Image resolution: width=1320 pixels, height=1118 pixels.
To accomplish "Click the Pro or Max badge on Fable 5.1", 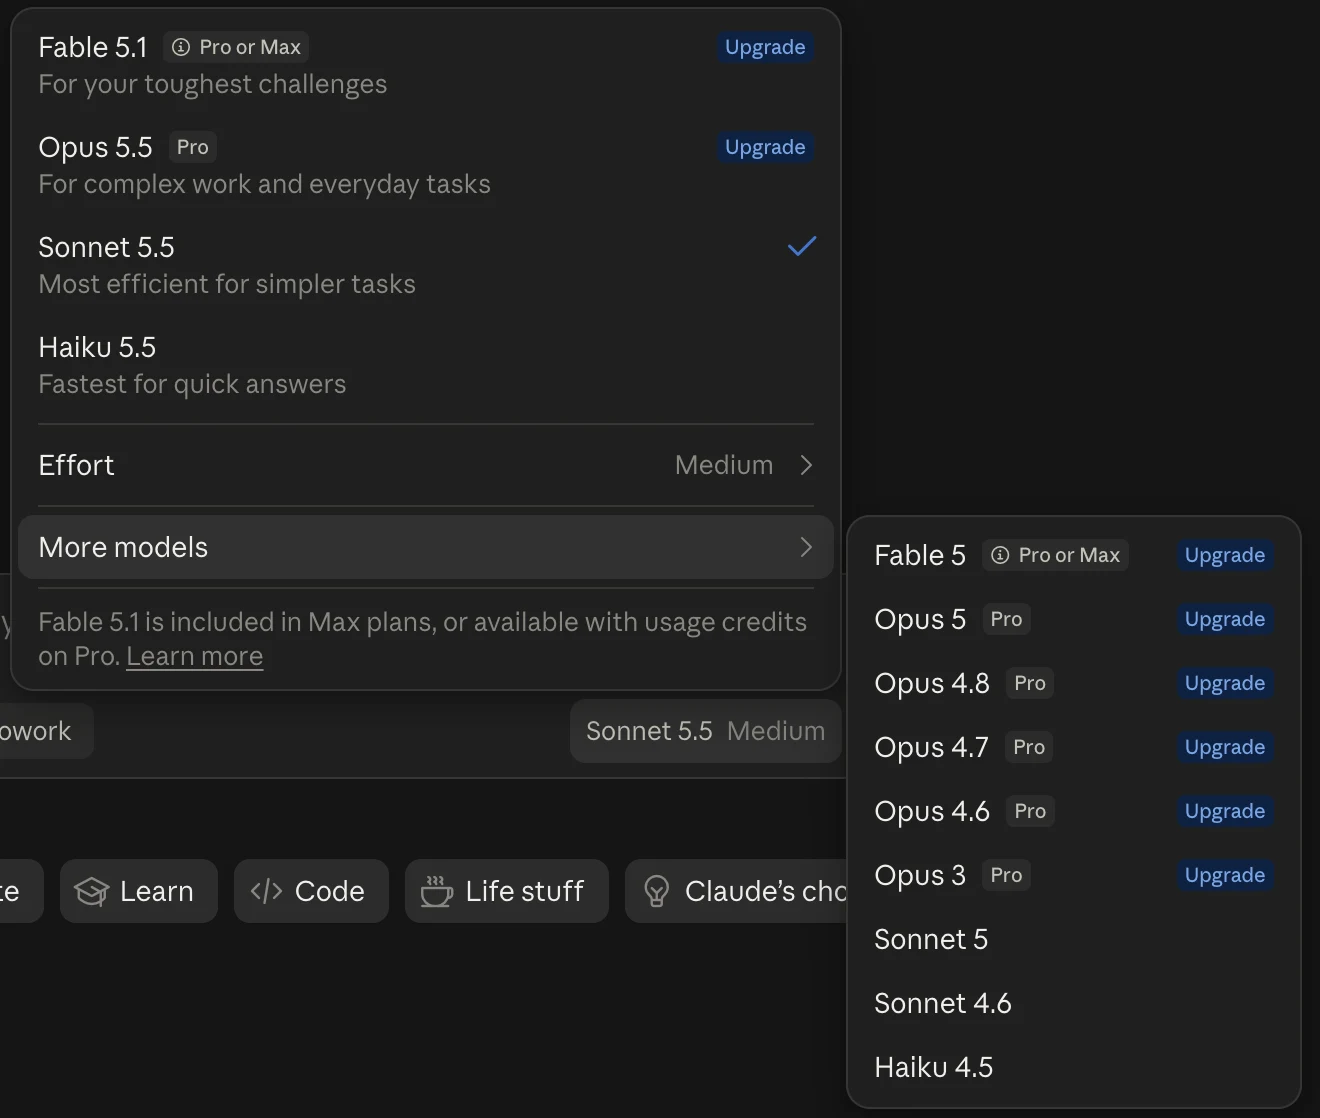I will (236, 47).
